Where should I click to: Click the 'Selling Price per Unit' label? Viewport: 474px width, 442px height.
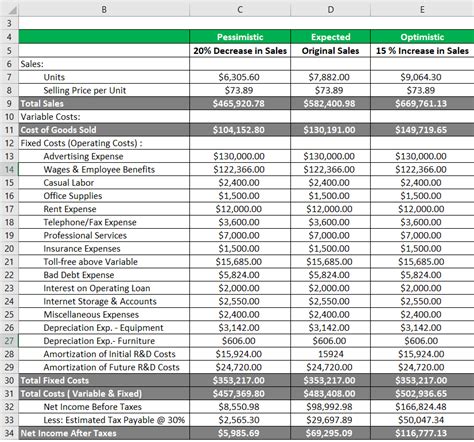85,90
